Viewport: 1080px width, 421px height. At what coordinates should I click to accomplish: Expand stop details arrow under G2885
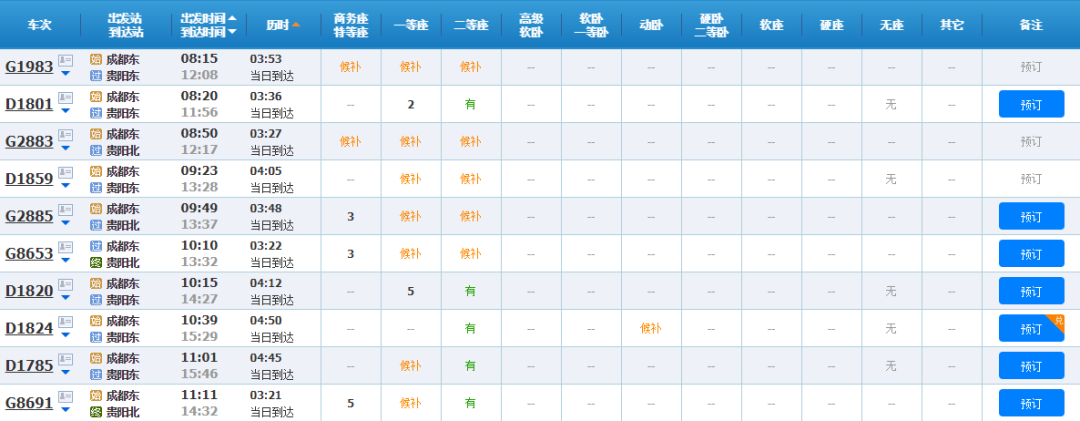point(65,222)
